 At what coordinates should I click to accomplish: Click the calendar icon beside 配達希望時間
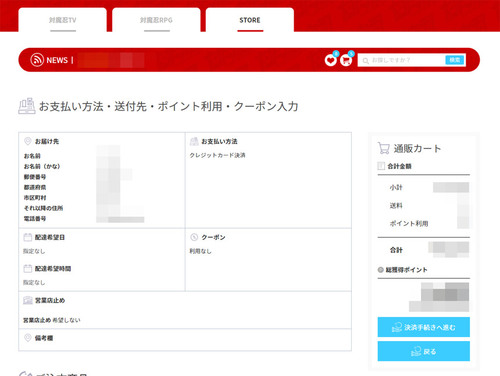point(28,269)
